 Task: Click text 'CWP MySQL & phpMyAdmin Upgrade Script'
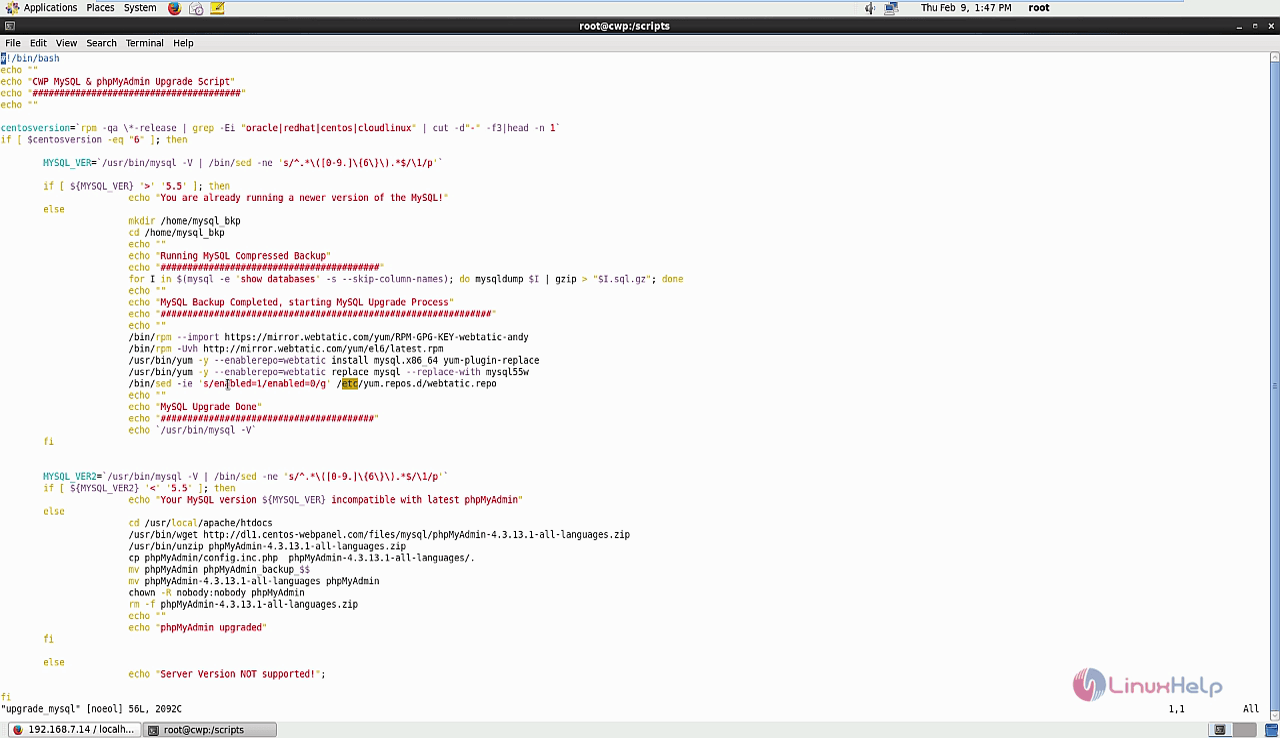[x=133, y=81]
